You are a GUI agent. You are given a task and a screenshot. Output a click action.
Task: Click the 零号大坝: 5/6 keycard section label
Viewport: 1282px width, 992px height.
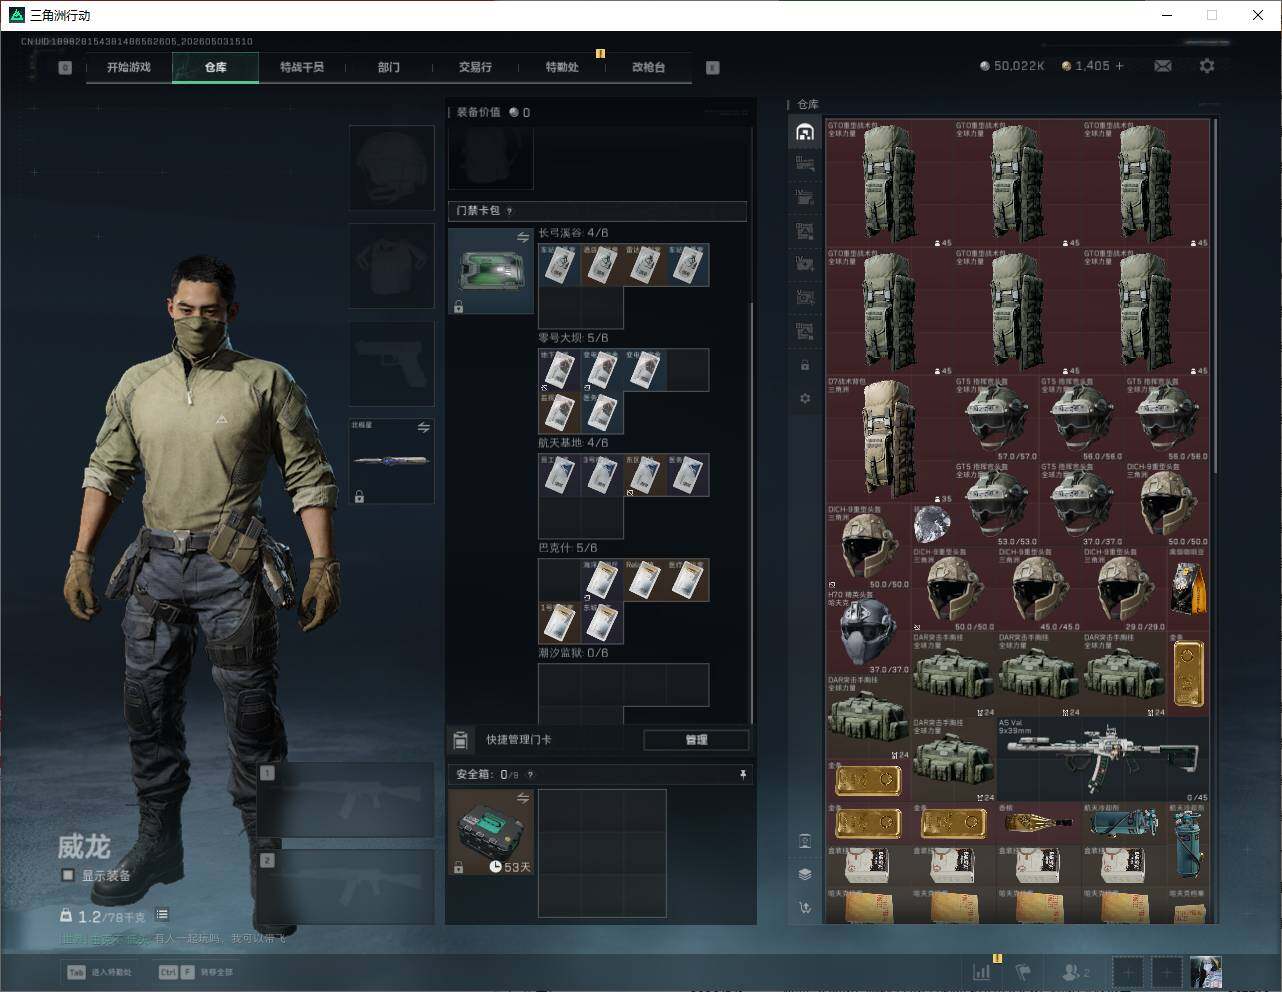click(x=573, y=338)
